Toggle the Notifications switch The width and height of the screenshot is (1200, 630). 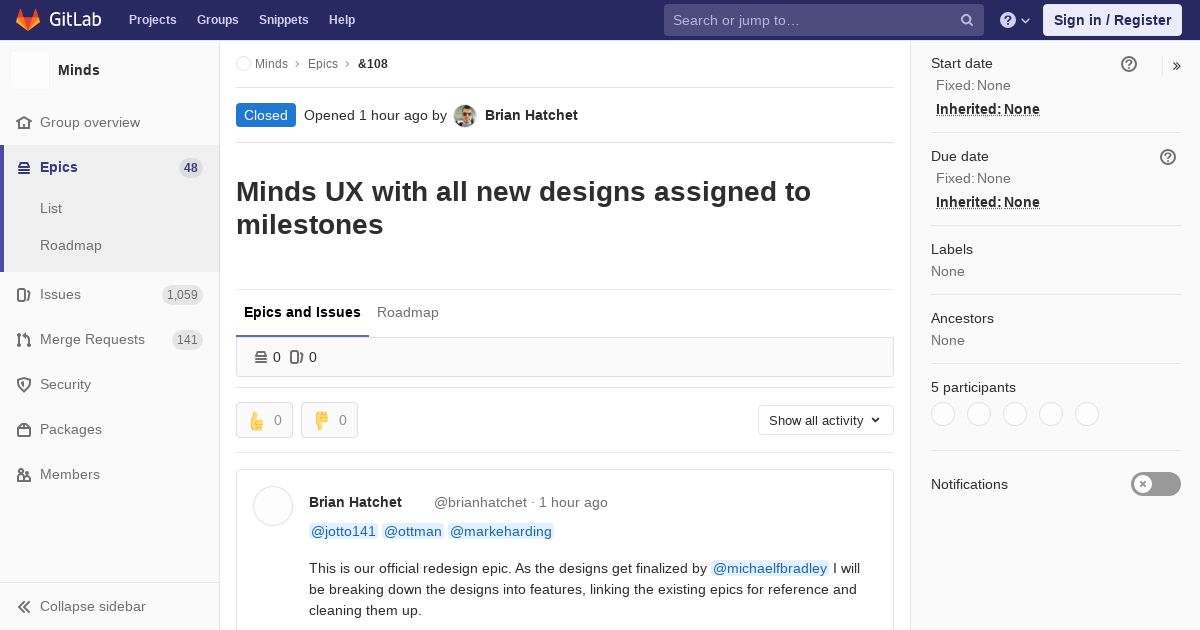tap(1156, 484)
